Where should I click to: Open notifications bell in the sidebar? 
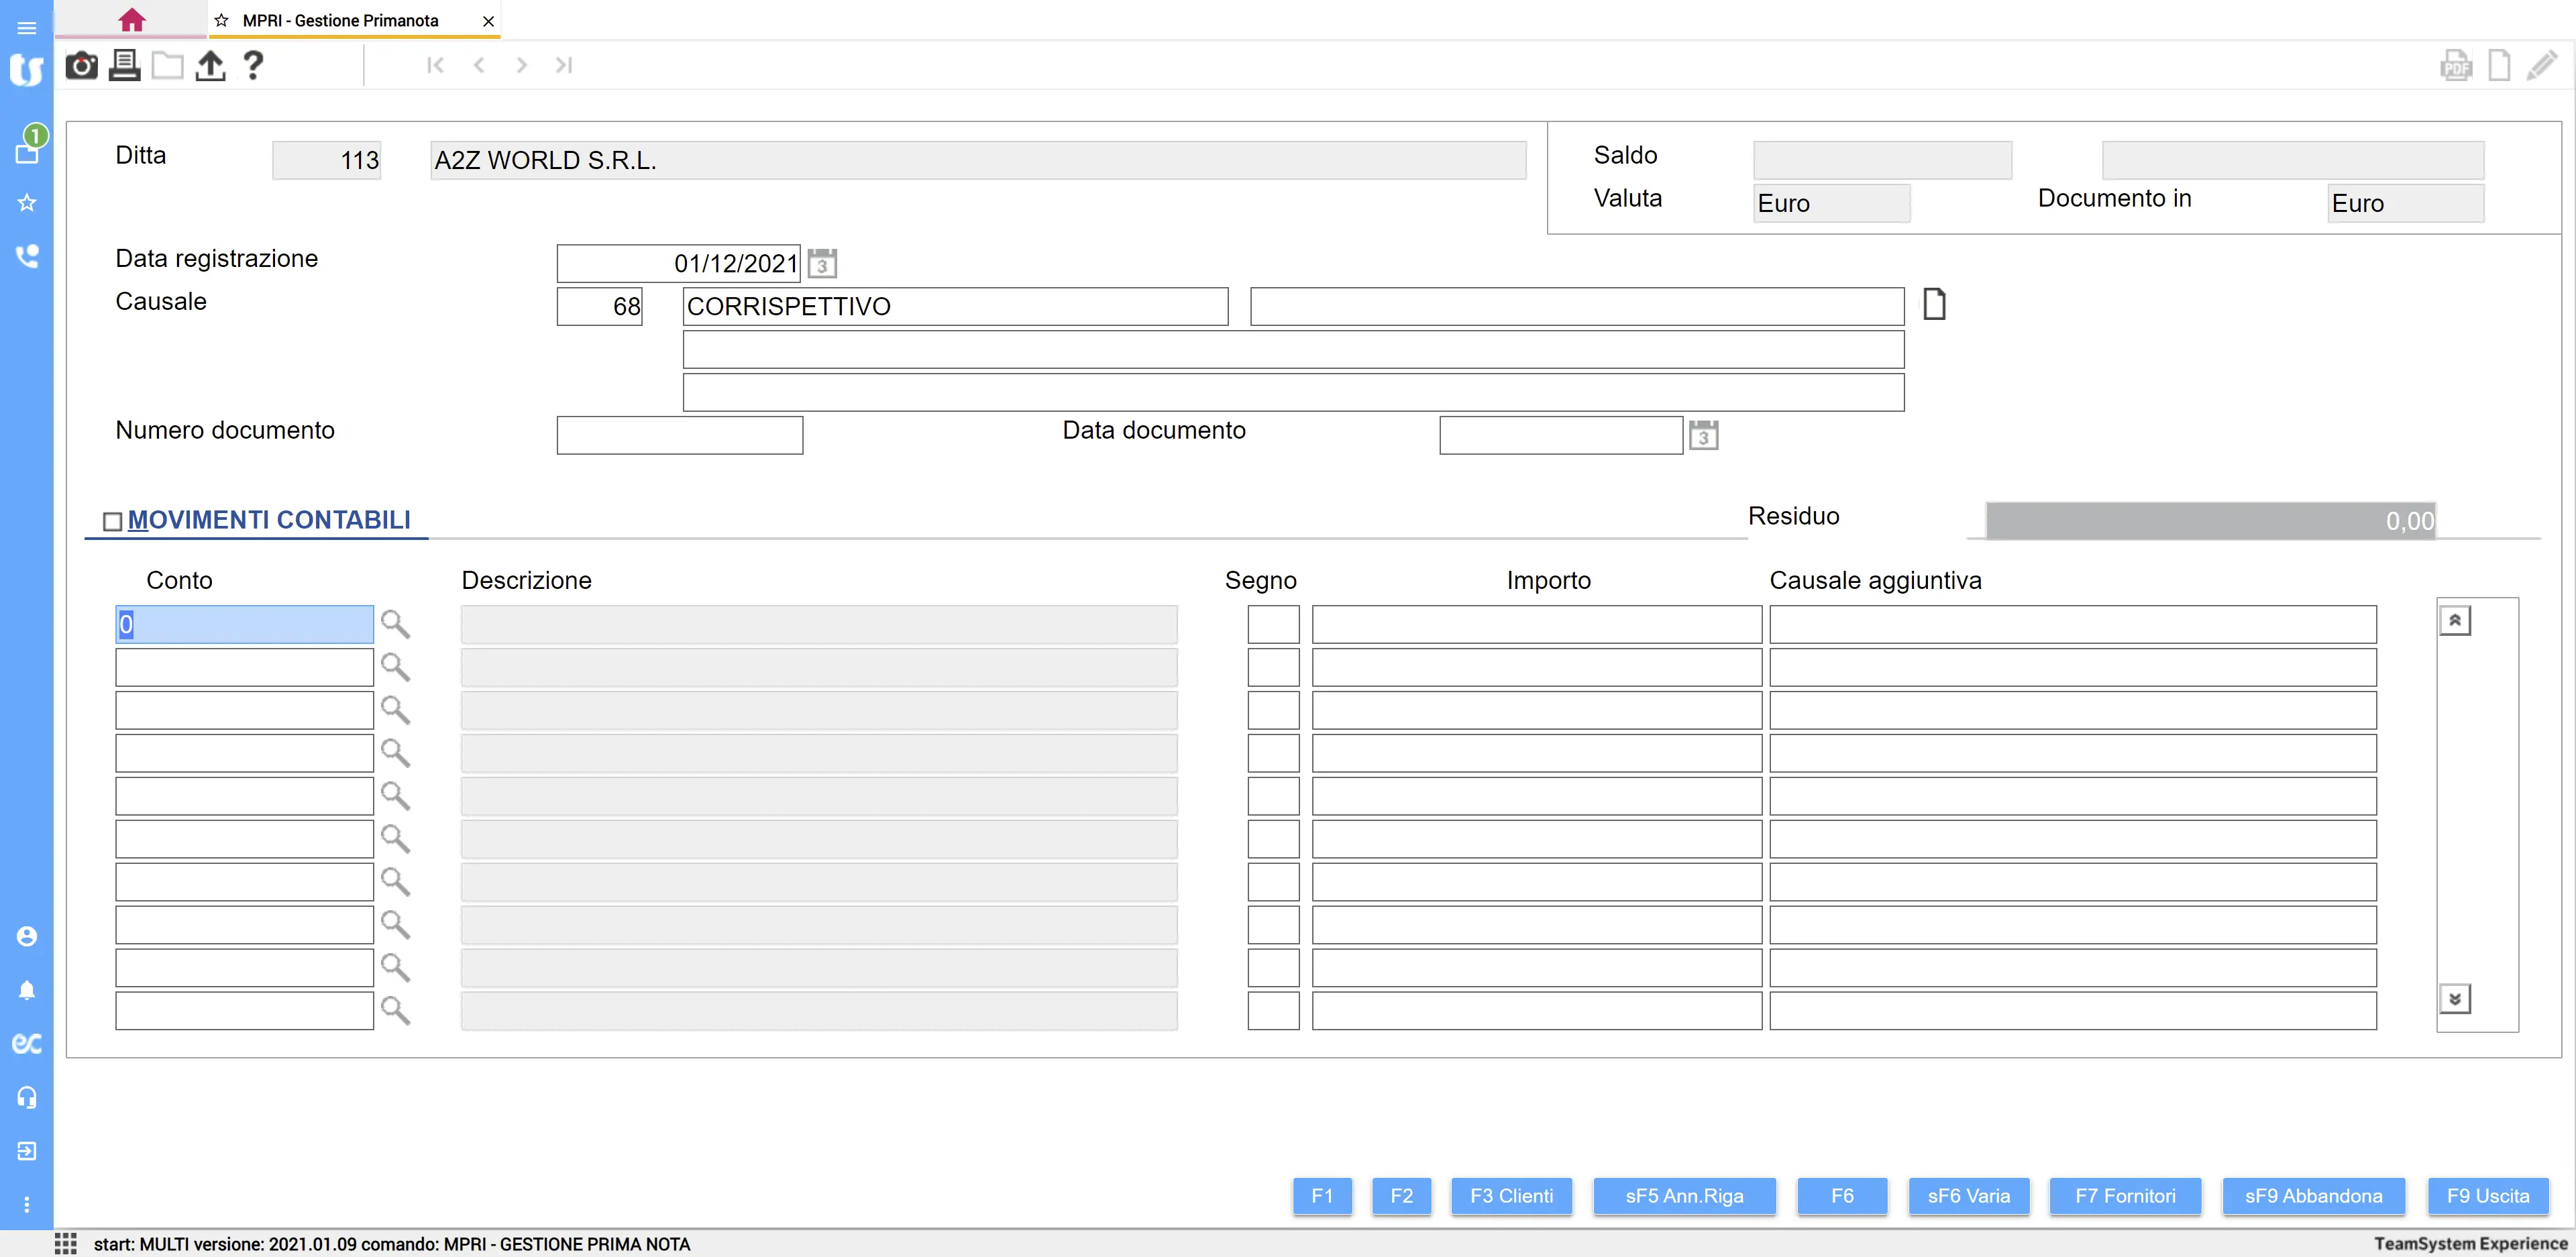(27, 990)
